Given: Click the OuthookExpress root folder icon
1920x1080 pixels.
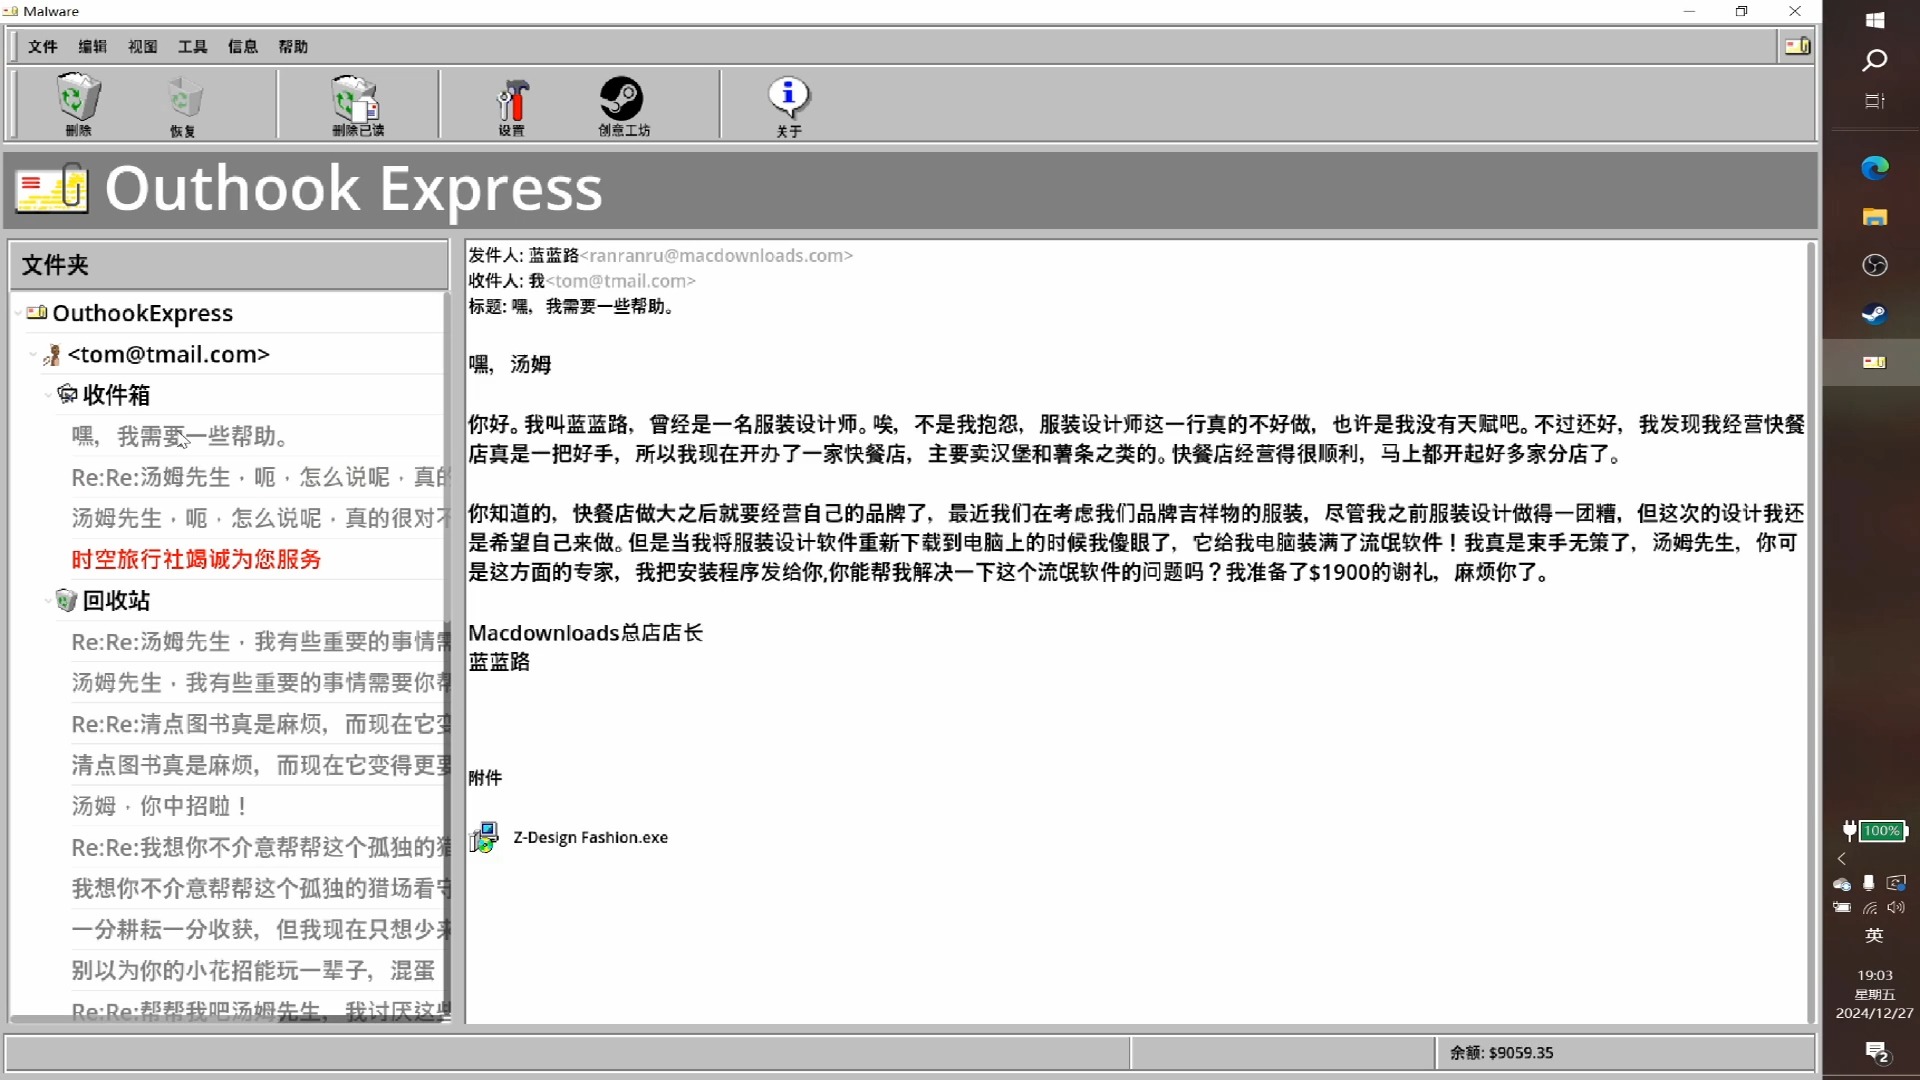Looking at the screenshot, I should coord(37,312).
